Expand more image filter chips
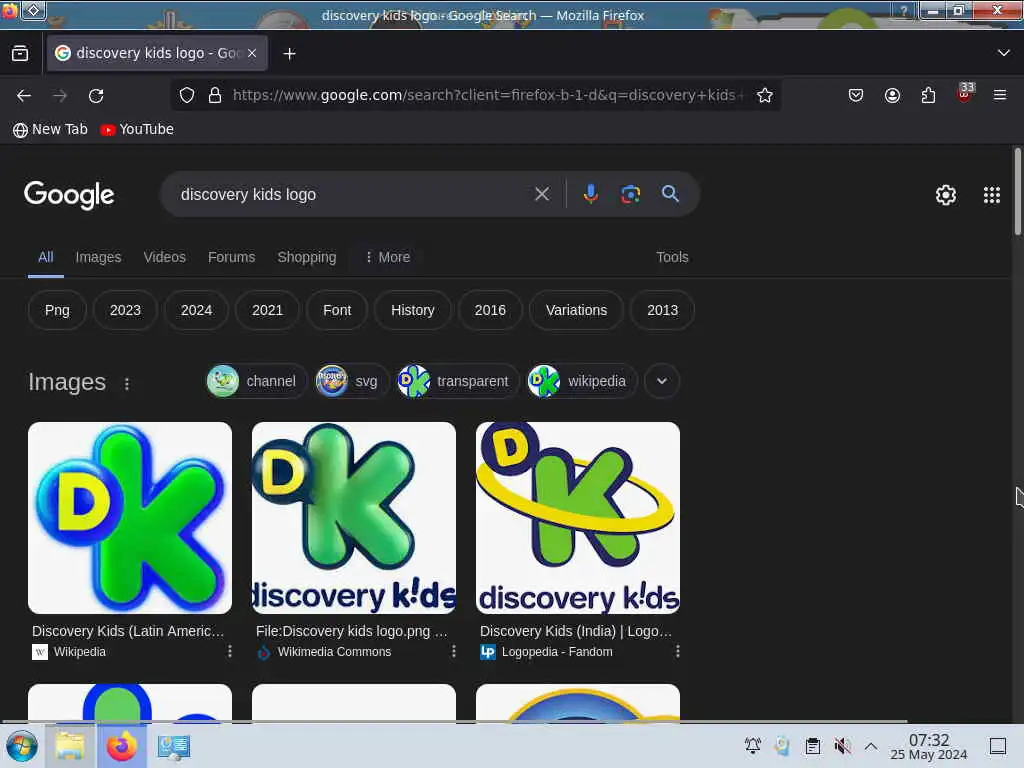This screenshot has height=768, width=1024. 662,381
